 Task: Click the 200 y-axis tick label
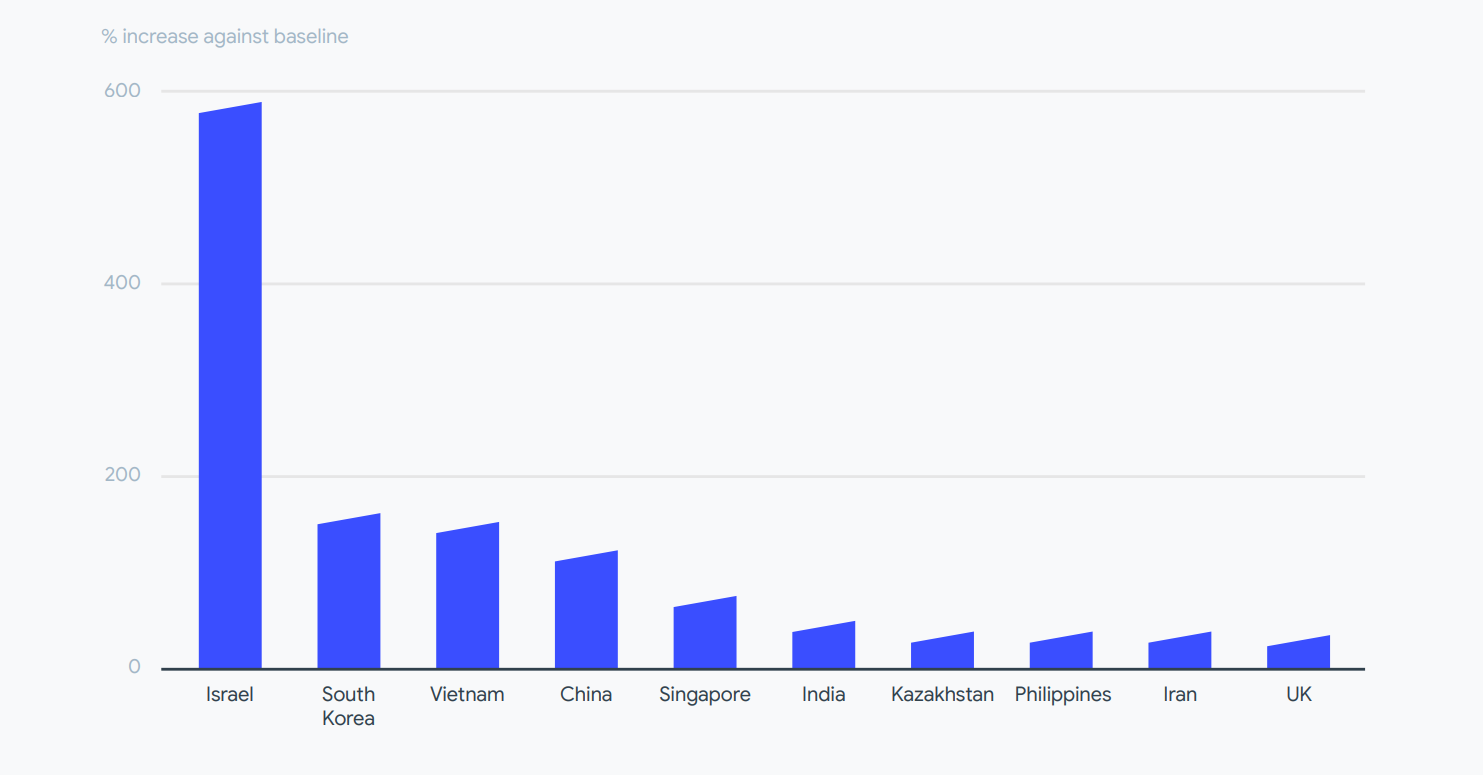point(122,475)
